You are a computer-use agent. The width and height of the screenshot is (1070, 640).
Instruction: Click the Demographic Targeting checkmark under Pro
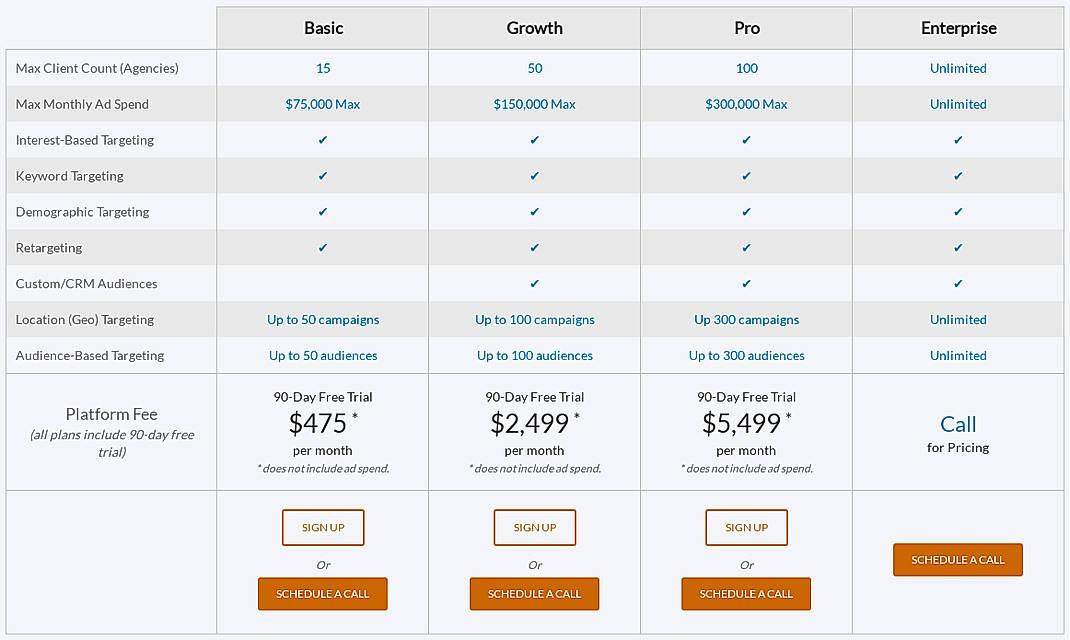tap(746, 212)
